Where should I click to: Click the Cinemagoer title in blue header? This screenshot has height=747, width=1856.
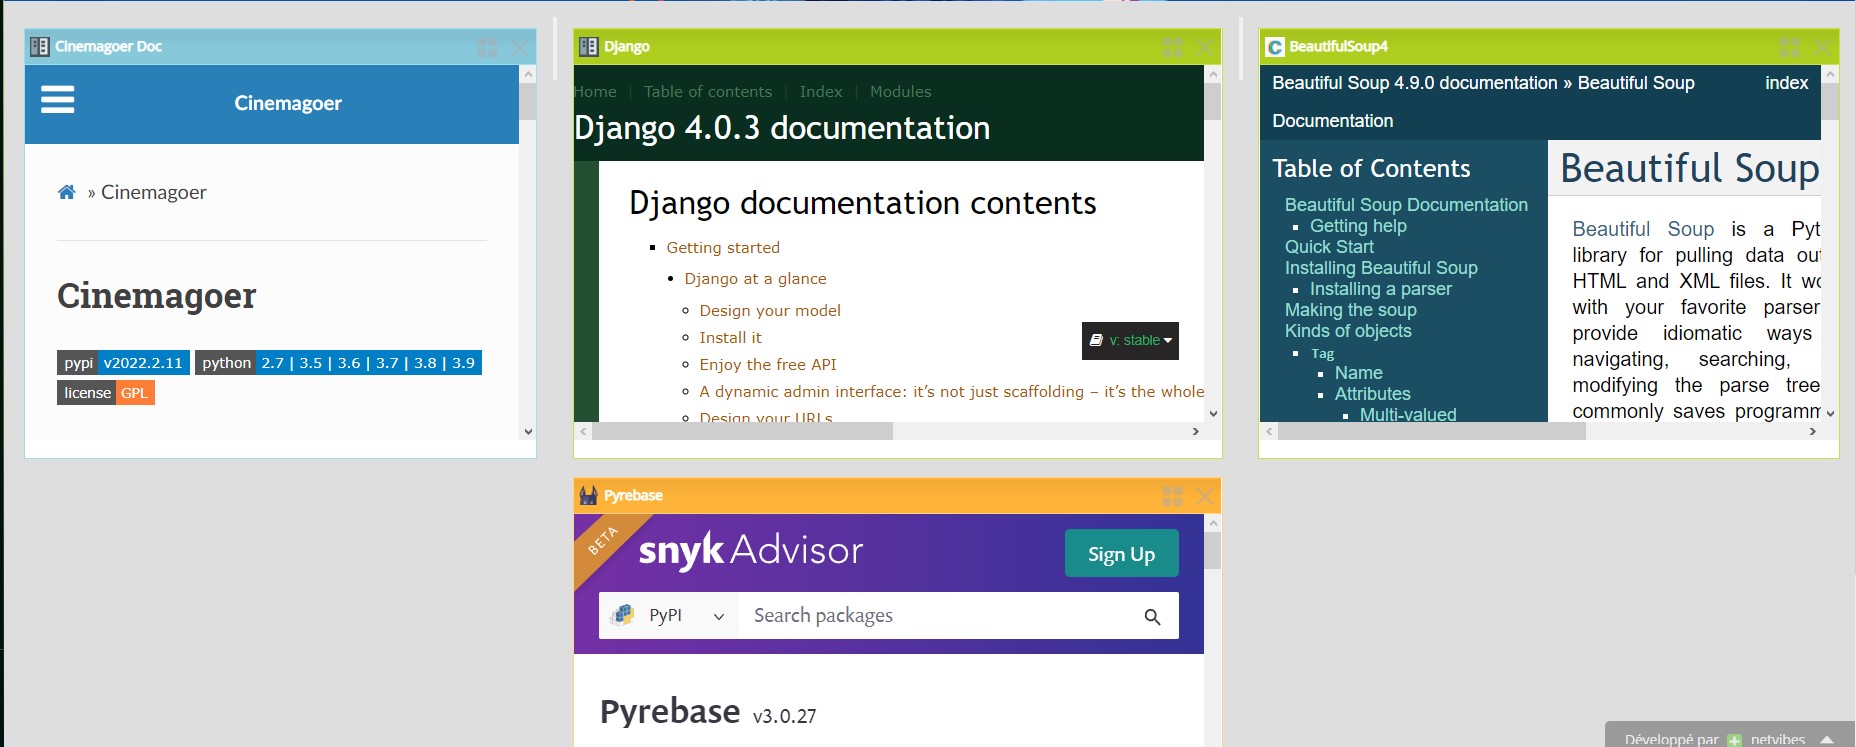[288, 103]
